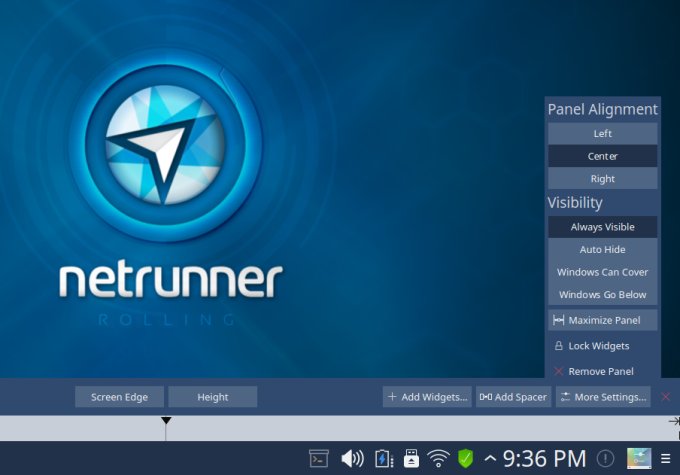Open the Konsole terminal tray icon

point(319,459)
